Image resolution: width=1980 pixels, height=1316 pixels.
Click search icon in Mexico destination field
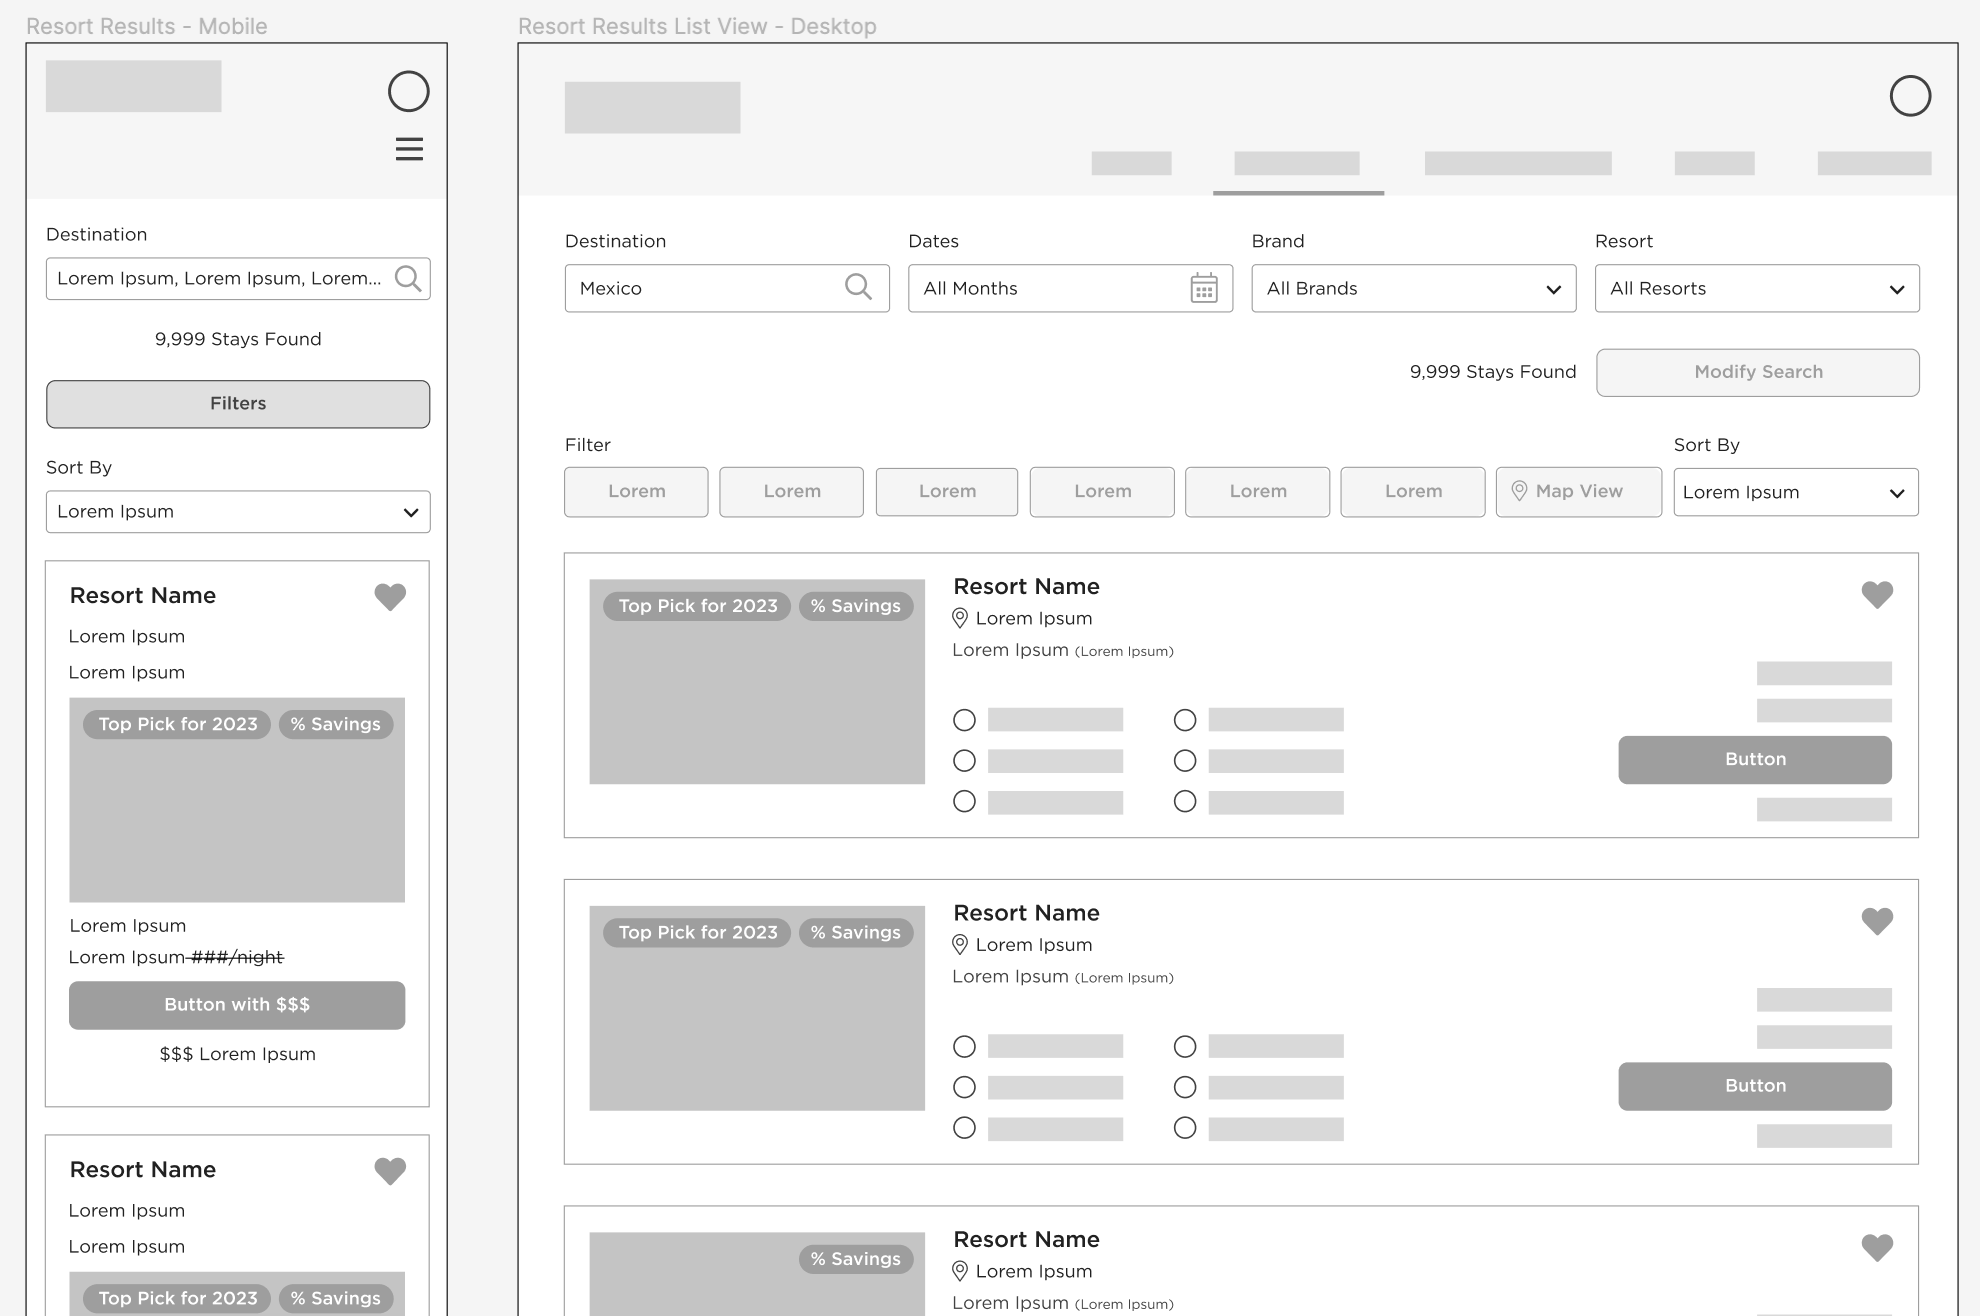[858, 288]
